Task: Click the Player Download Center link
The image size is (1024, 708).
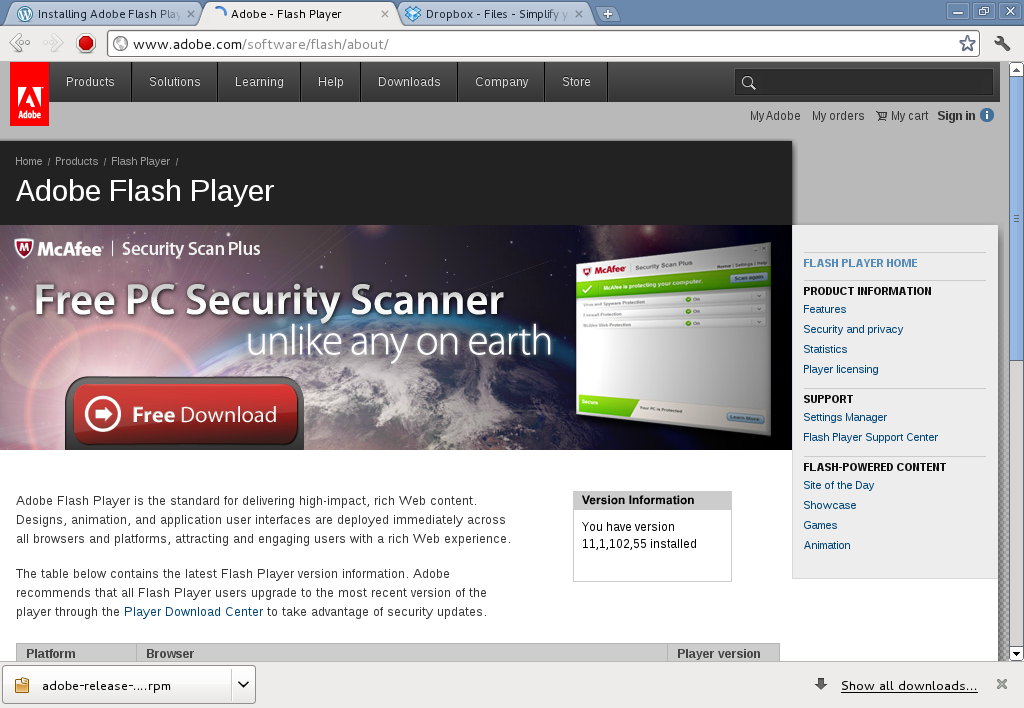Action: 193,611
